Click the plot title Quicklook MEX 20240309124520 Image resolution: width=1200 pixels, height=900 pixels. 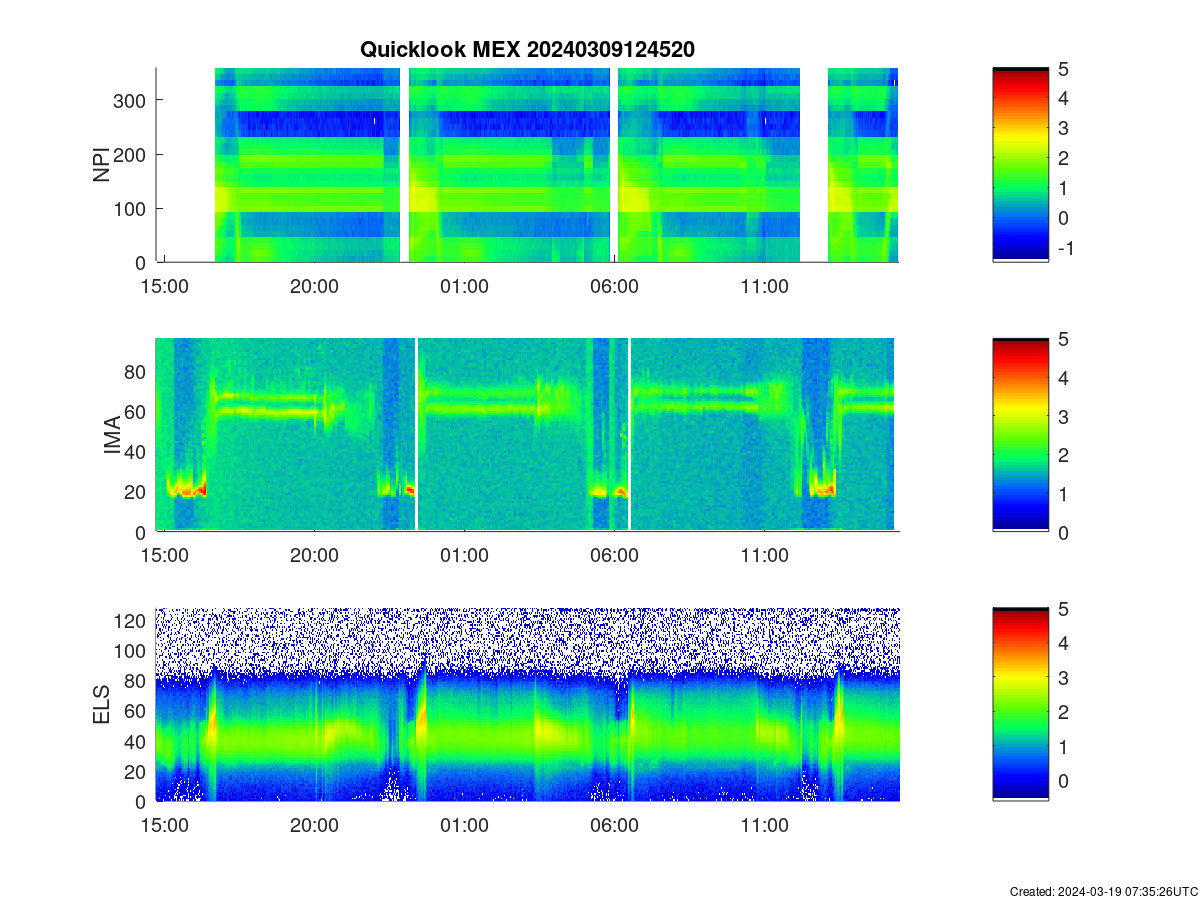[527, 49]
